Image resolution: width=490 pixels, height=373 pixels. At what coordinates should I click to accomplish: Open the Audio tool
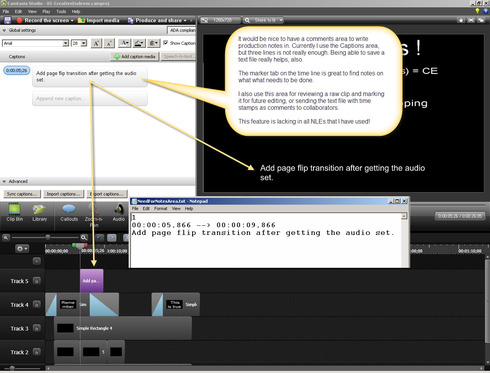(118, 213)
